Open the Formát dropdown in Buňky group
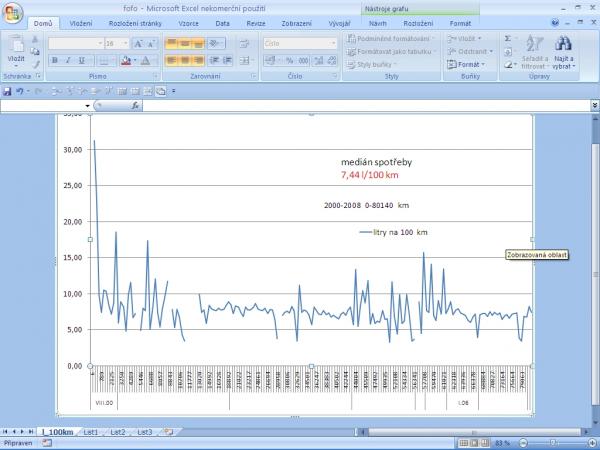This screenshot has height=450, width=600. (469, 64)
